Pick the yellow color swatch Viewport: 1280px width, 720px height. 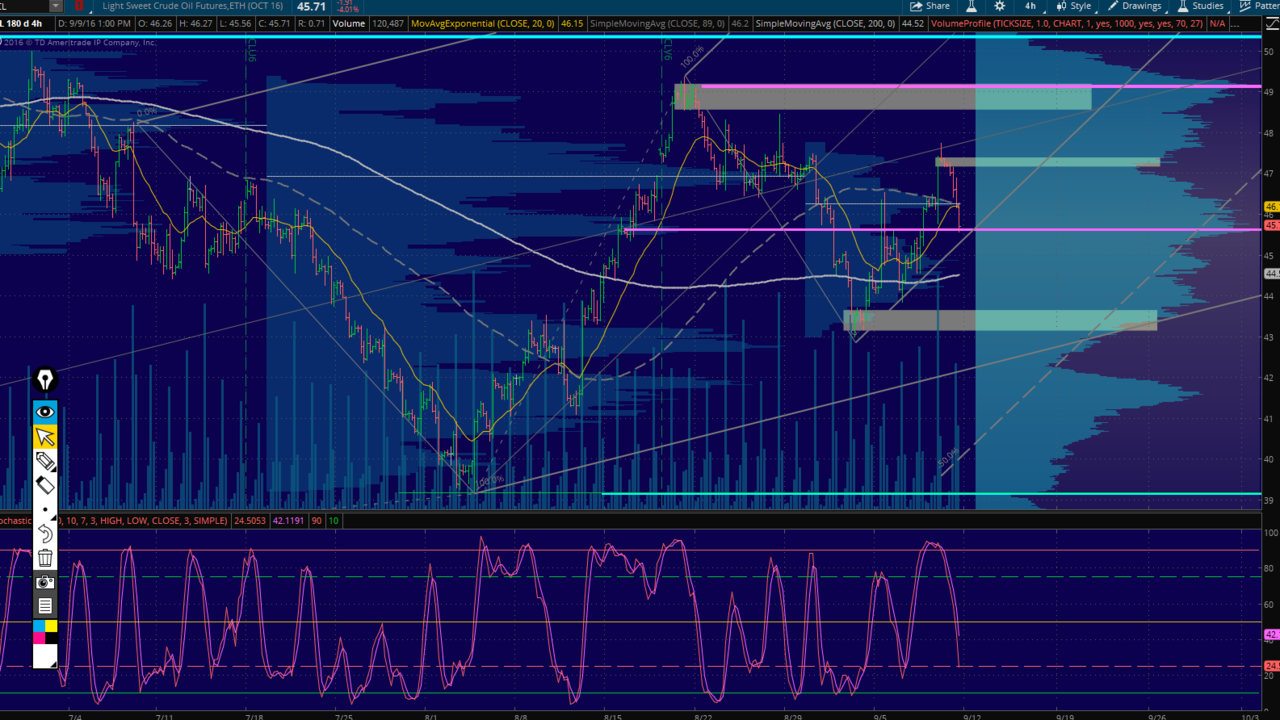[51, 626]
